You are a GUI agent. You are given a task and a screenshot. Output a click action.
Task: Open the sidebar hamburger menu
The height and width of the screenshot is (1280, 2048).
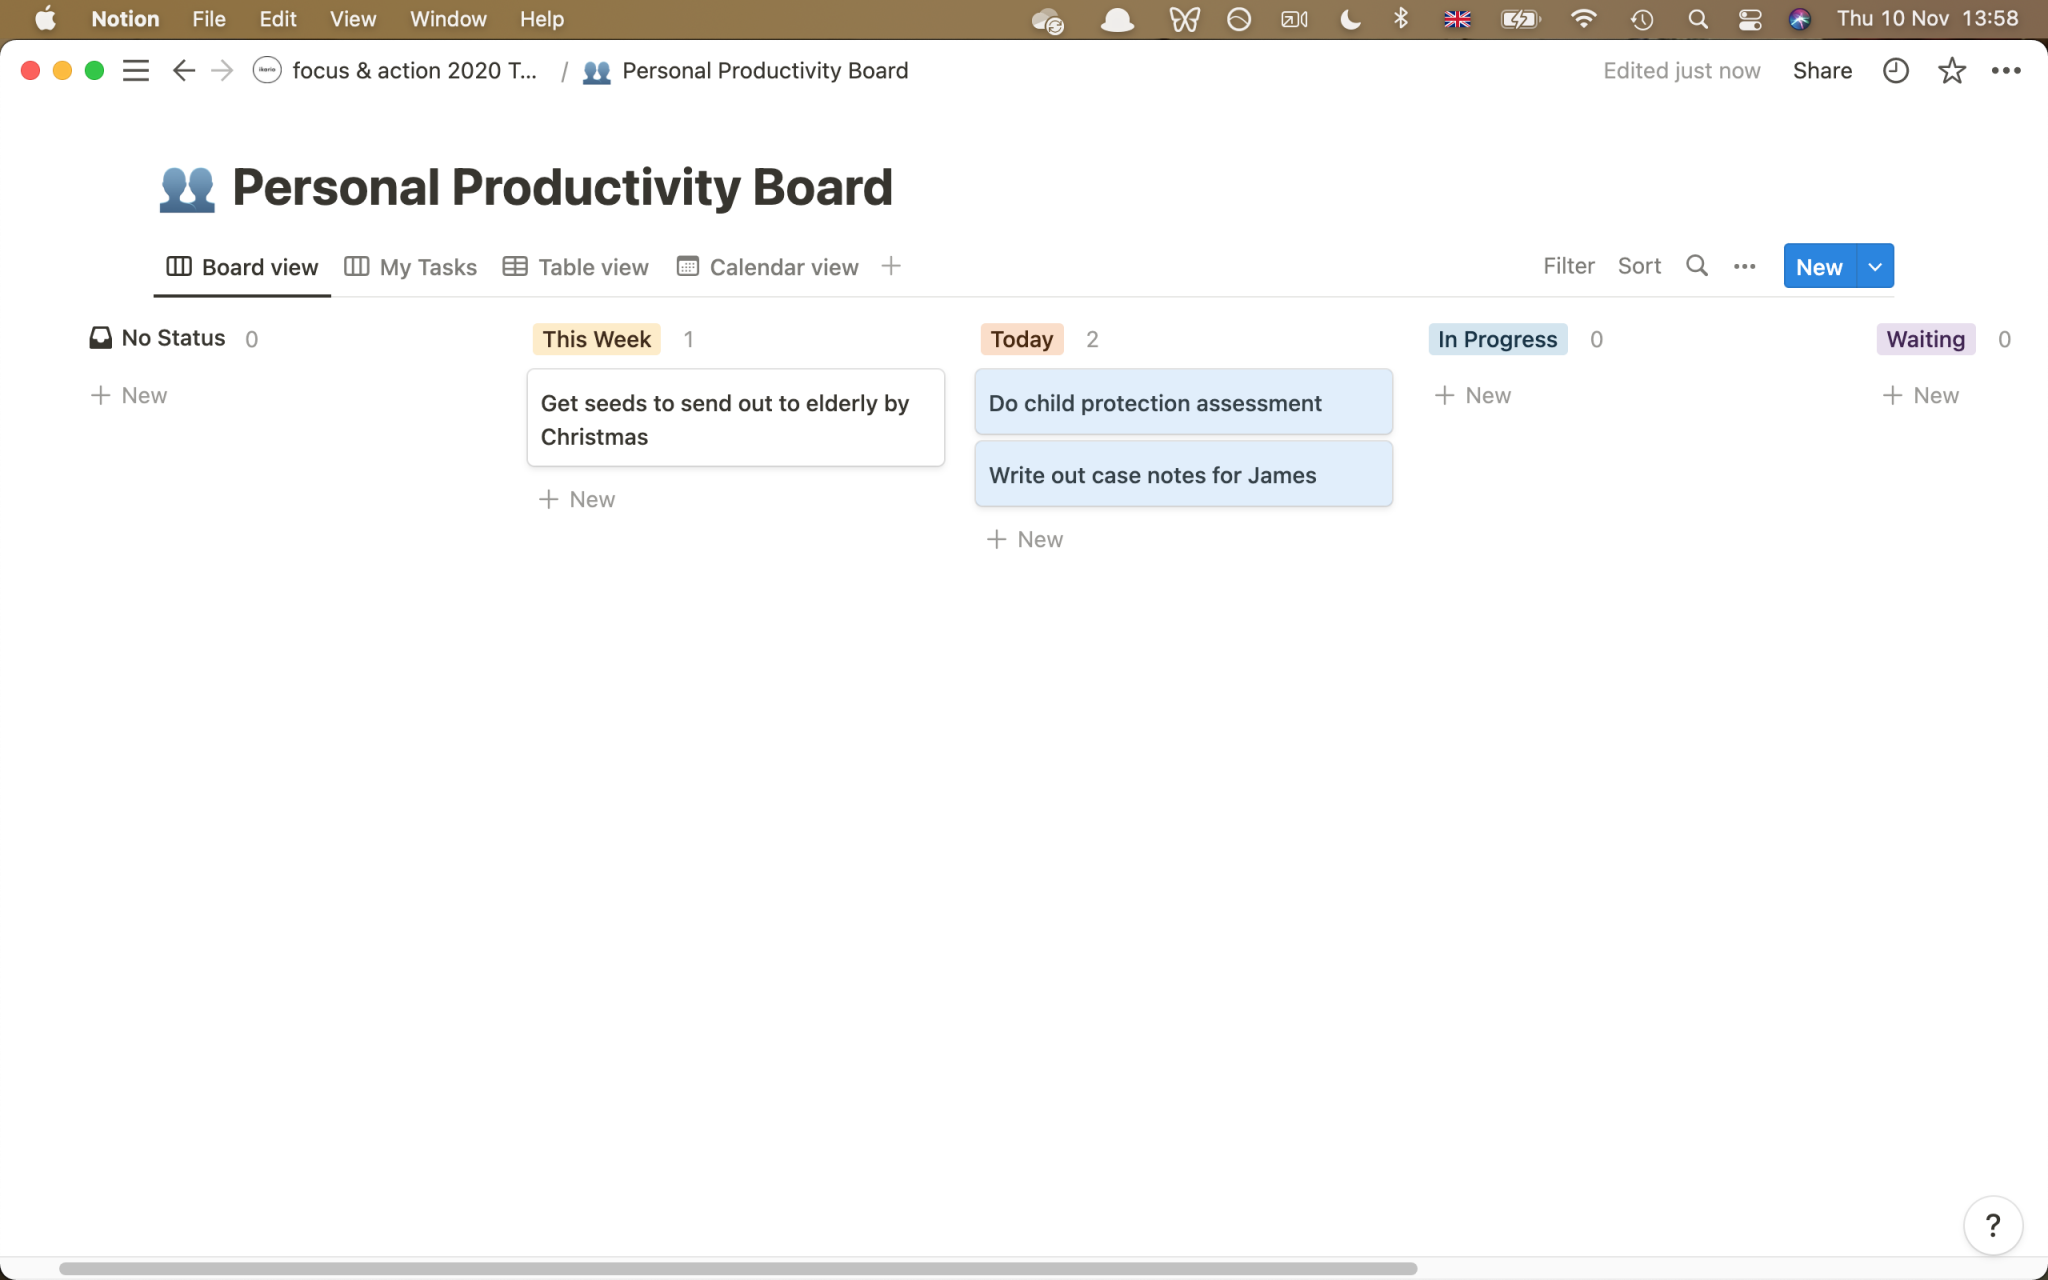[136, 71]
